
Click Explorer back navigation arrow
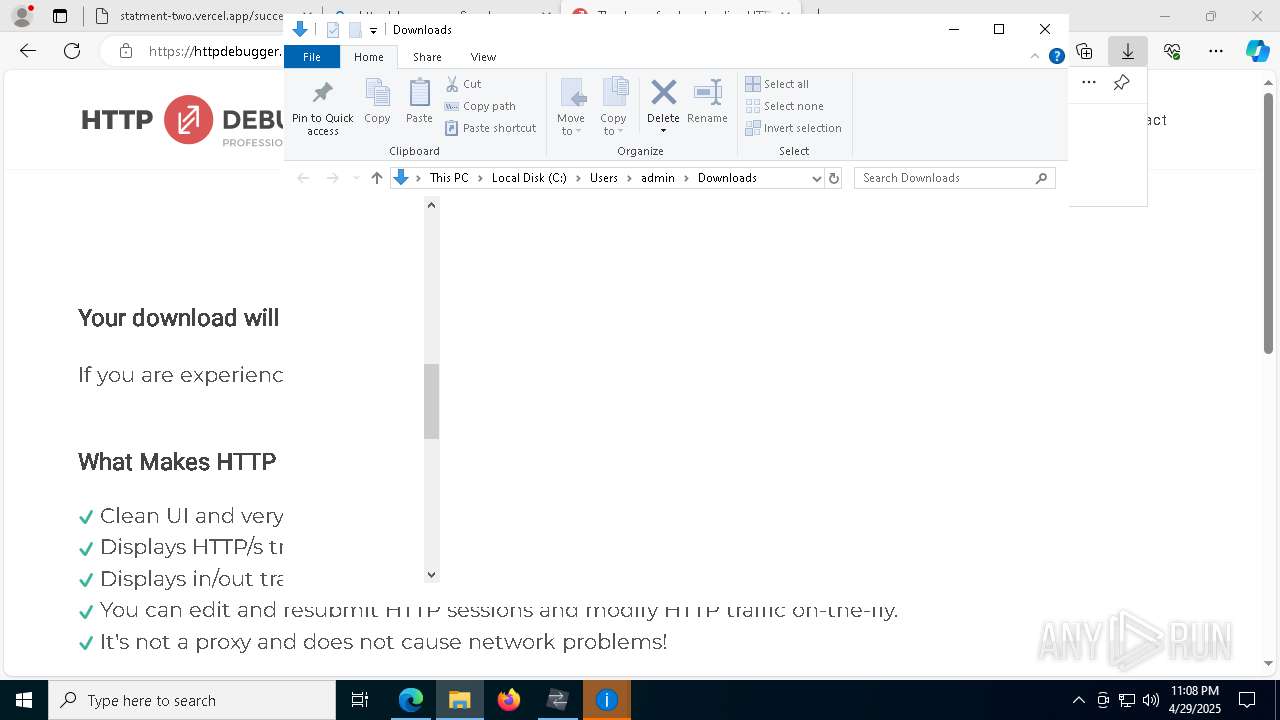tap(303, 178)
